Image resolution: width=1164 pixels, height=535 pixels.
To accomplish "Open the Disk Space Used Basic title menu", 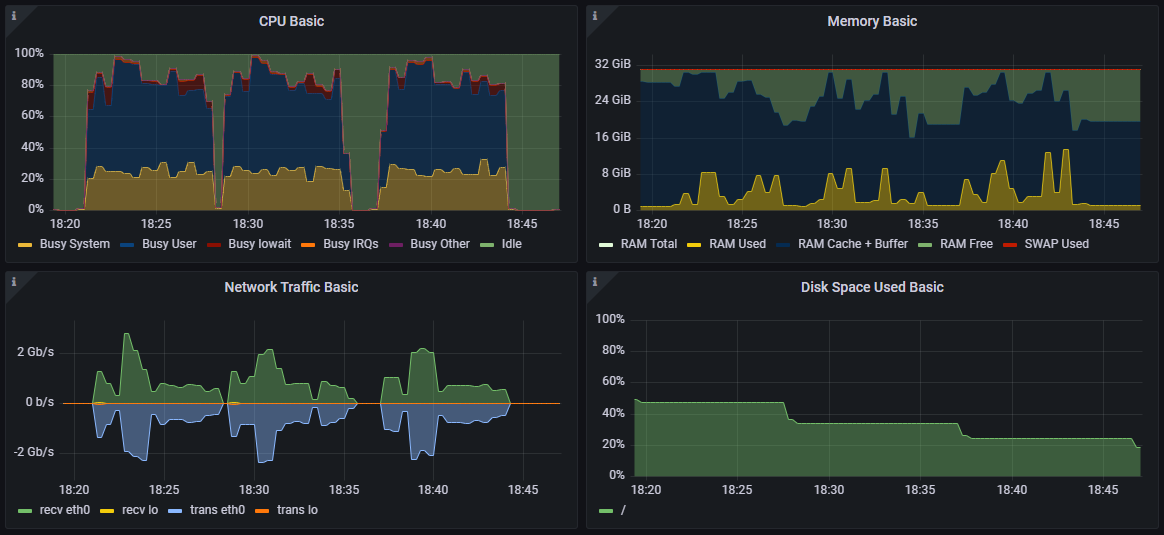I will [x=872, y=287].
